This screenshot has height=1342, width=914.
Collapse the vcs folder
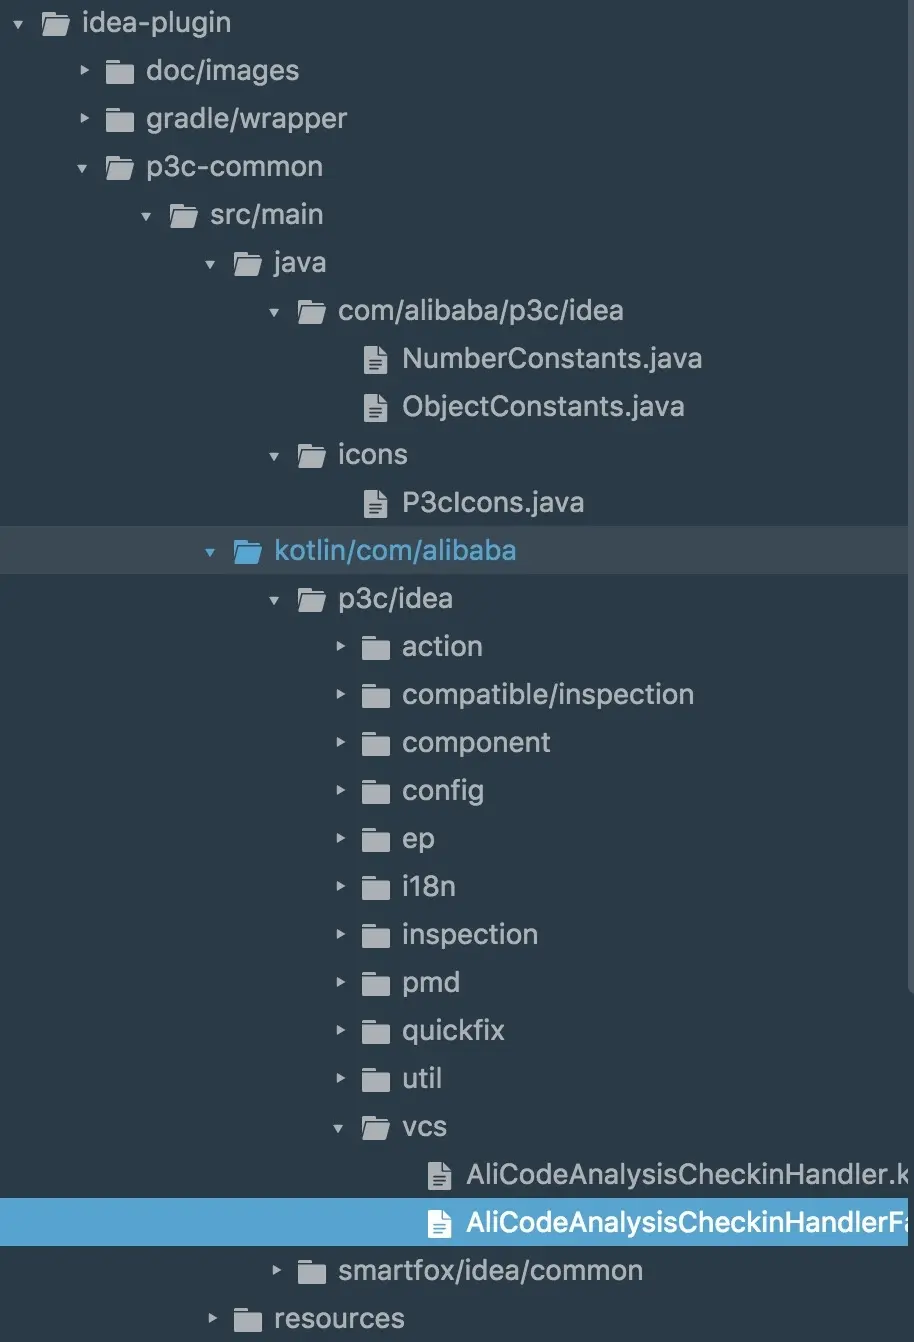click(x=337, y=1127)
